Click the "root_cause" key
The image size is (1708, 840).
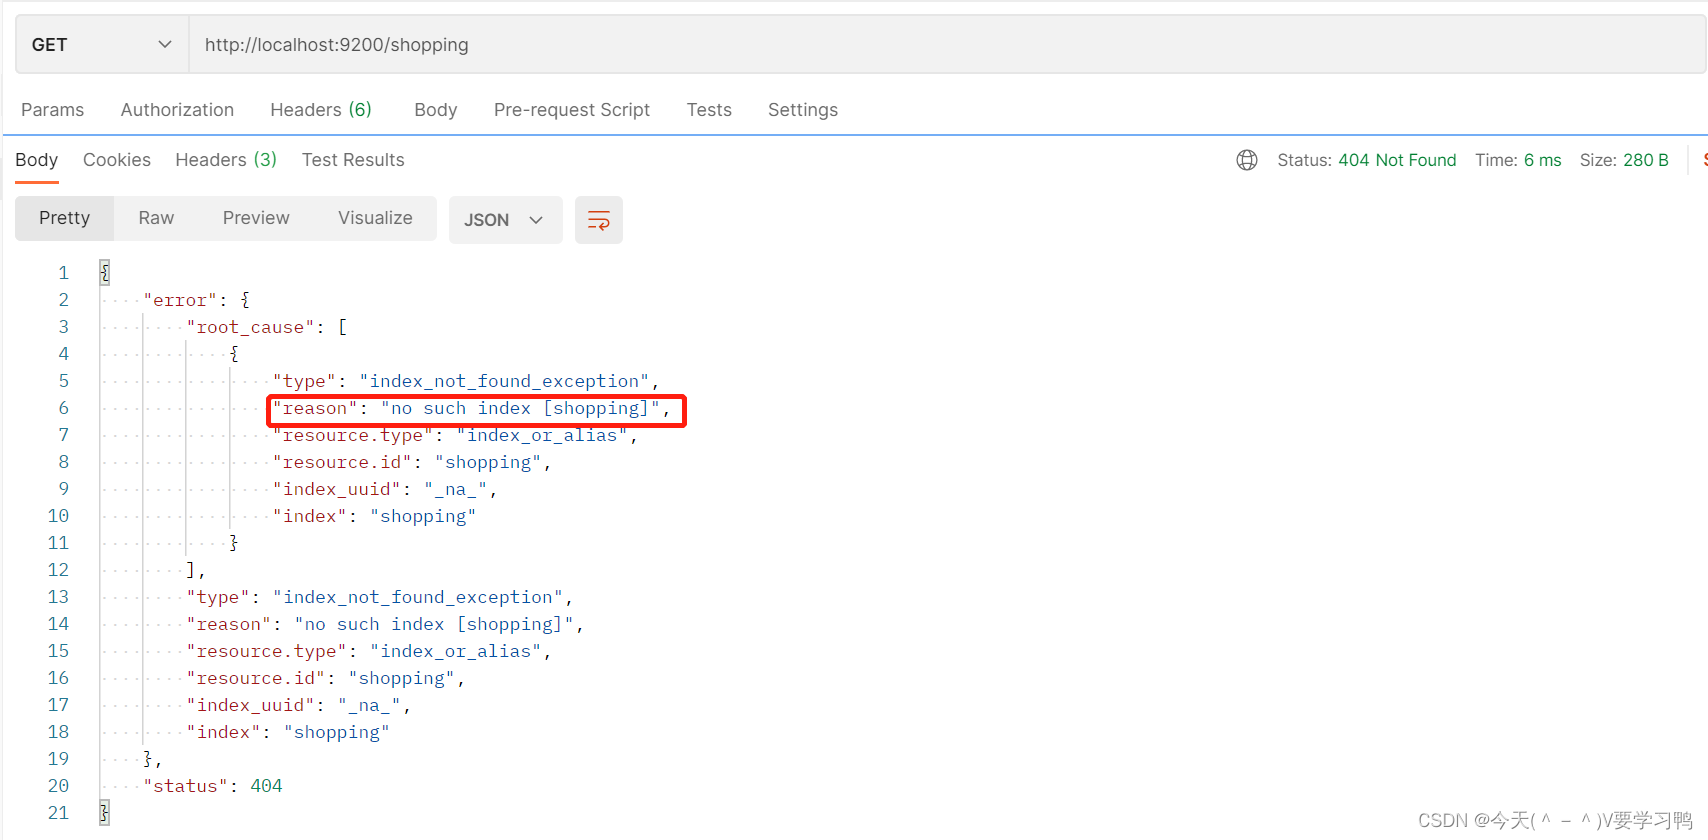250,327
